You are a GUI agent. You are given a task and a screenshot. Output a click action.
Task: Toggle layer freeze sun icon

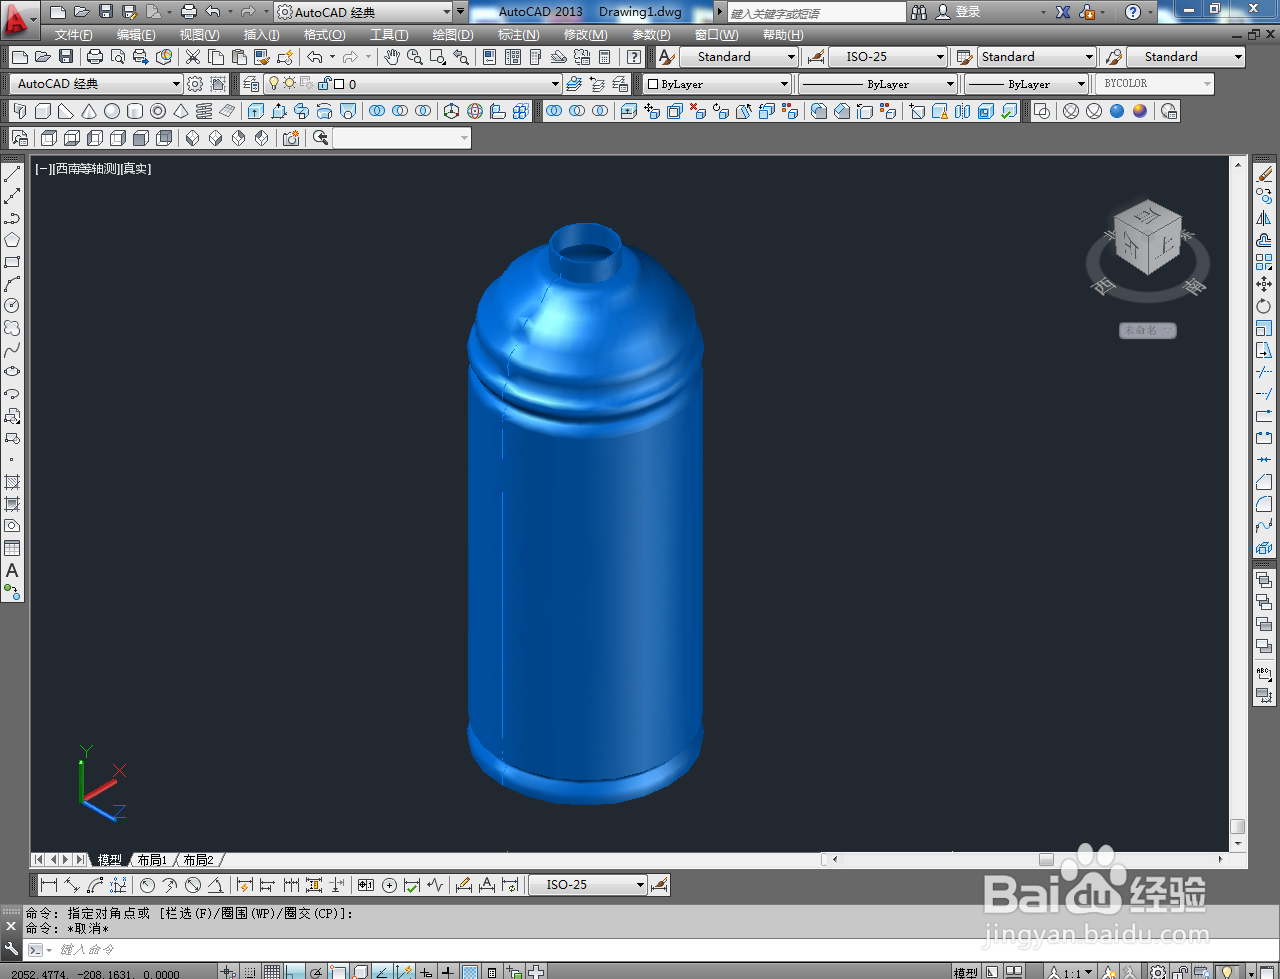289,84
